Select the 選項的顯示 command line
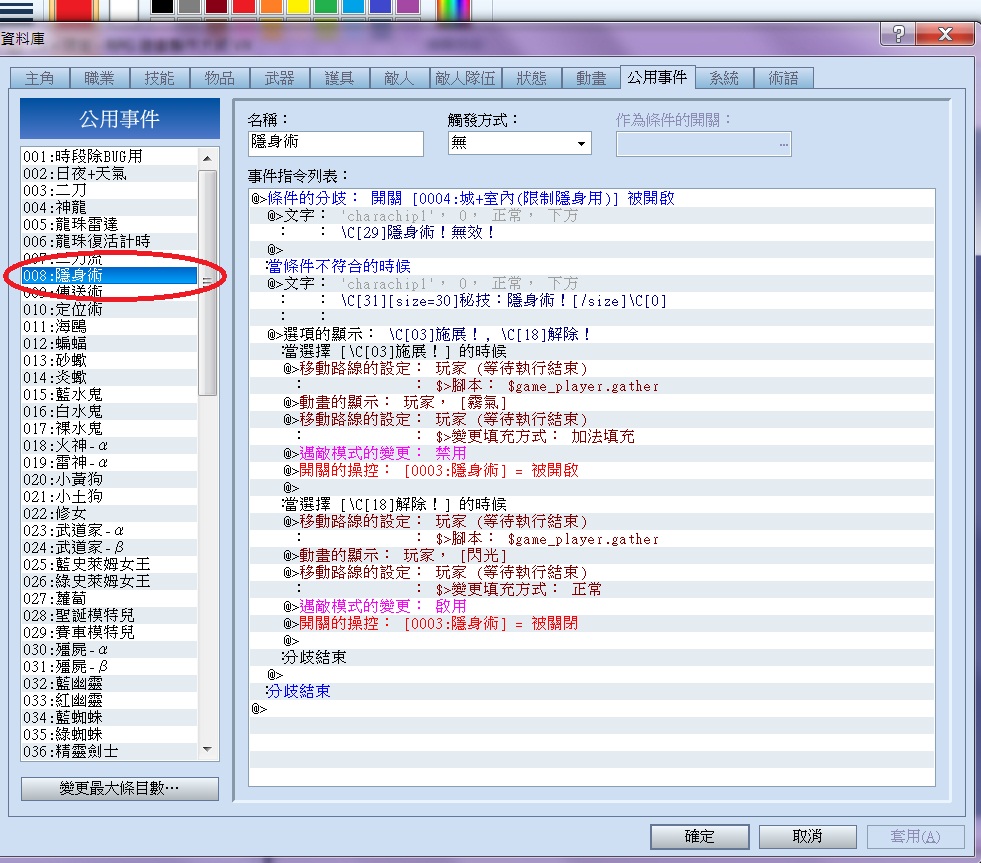 [592, 334]
